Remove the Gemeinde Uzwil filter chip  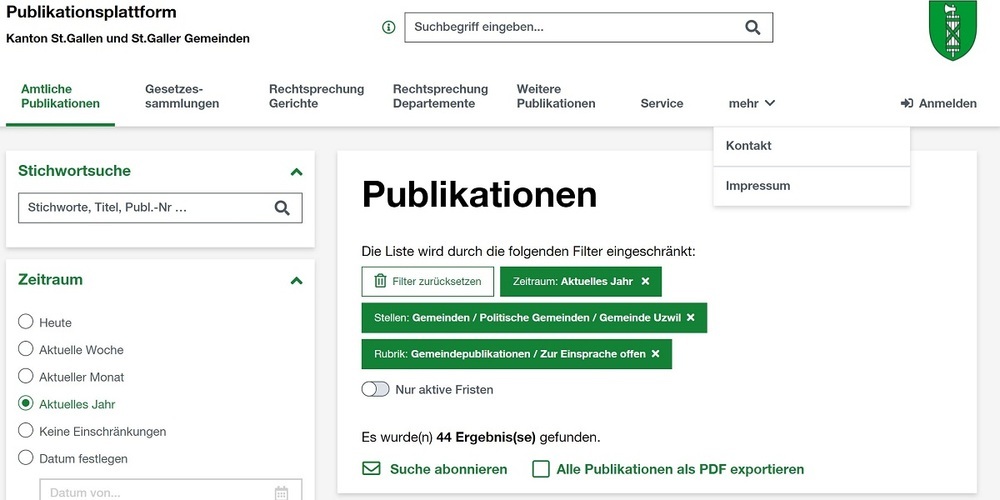tap(690, 318)
